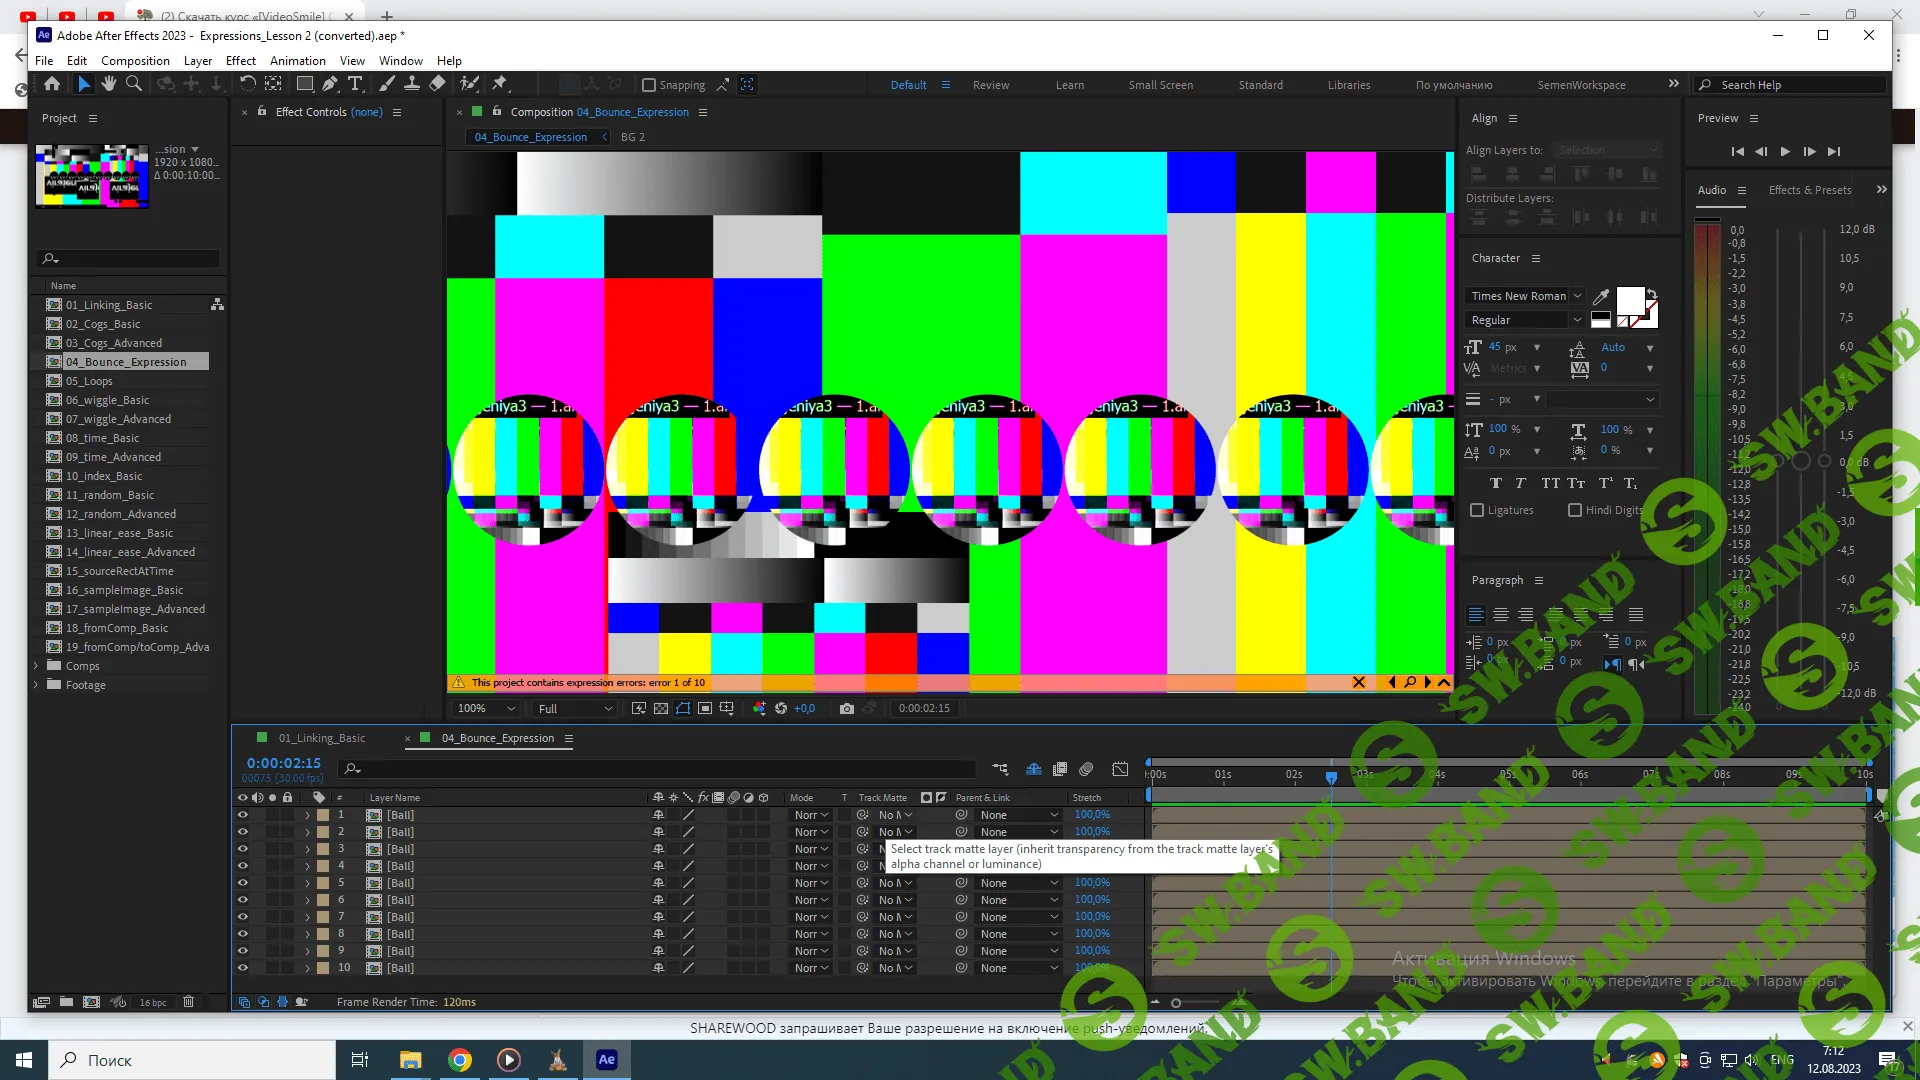Click the eyedropper in Character panel
Screen dimensions: 1920x1080
[x=1601, y=296]
